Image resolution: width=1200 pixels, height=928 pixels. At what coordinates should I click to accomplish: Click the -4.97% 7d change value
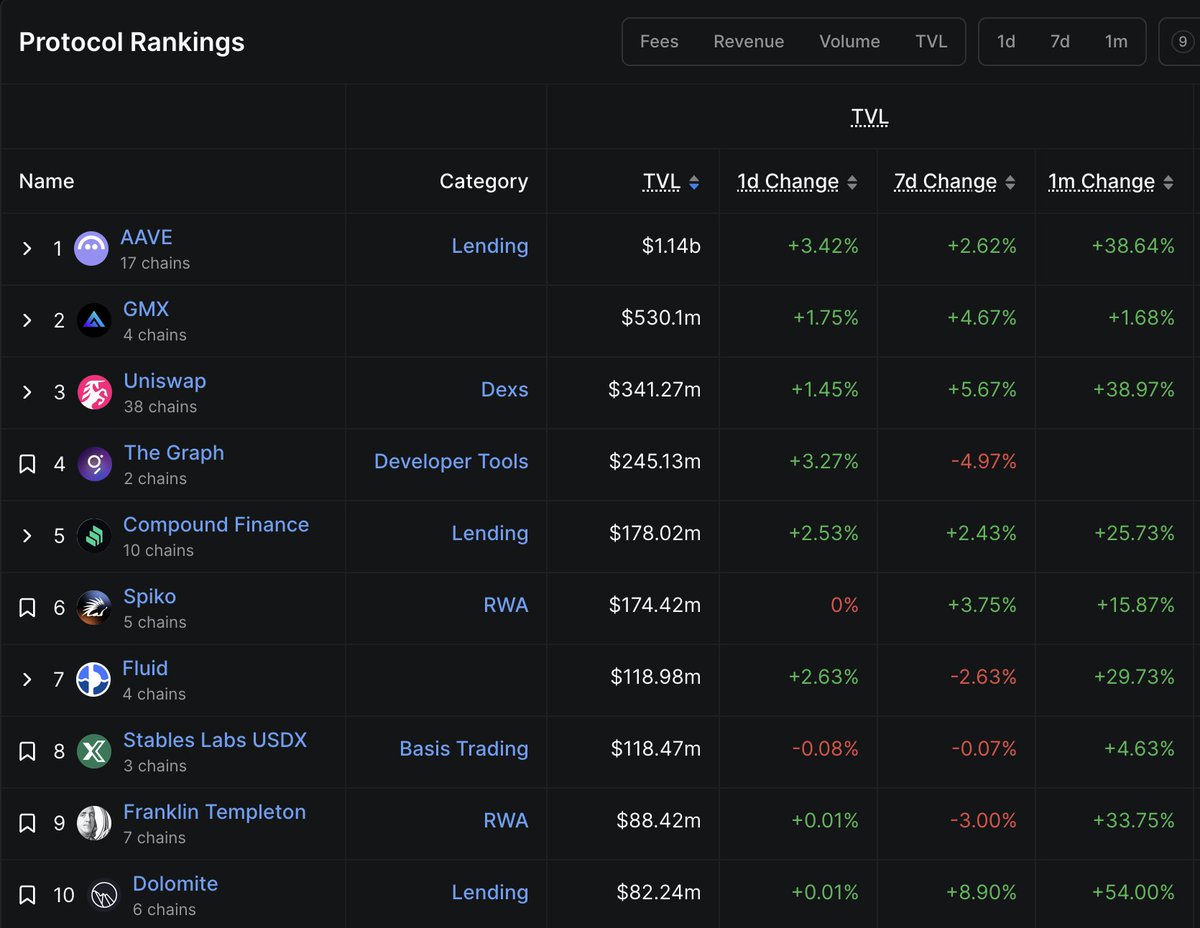(982, 462)
